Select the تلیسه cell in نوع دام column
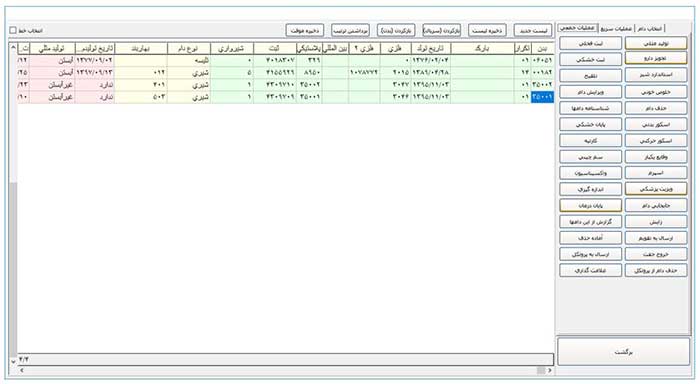The height and width of the screenshot is (384, 700). pyautogui.click(x=189, y=60)
